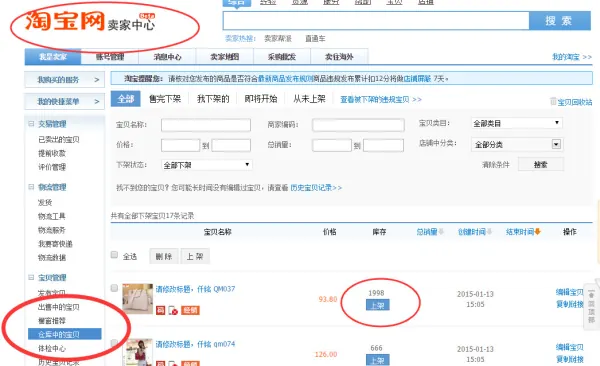Open the 出售中的宝贝 sidebar item

tap(59, 307)
